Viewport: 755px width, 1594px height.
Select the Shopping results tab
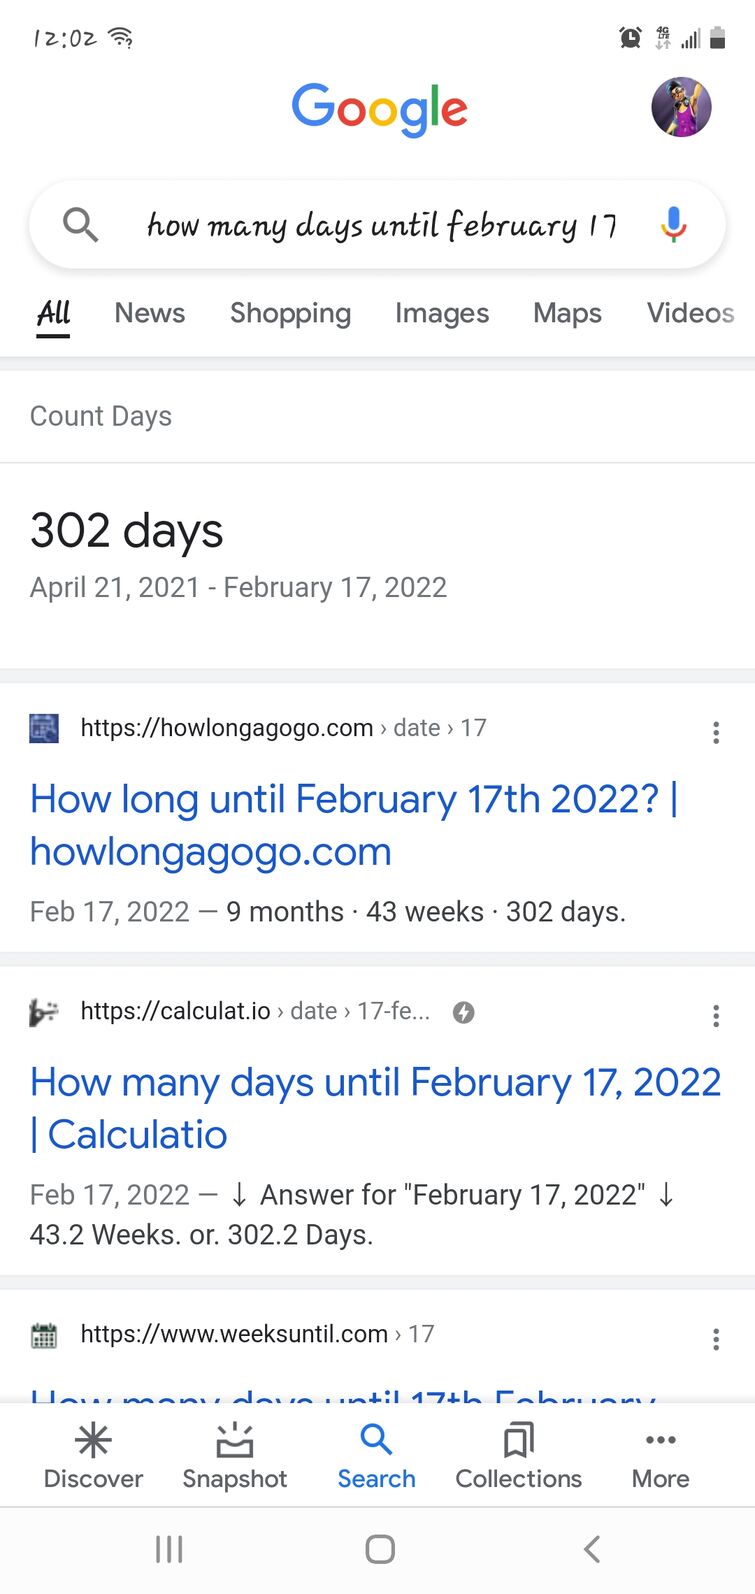point(290,313)
